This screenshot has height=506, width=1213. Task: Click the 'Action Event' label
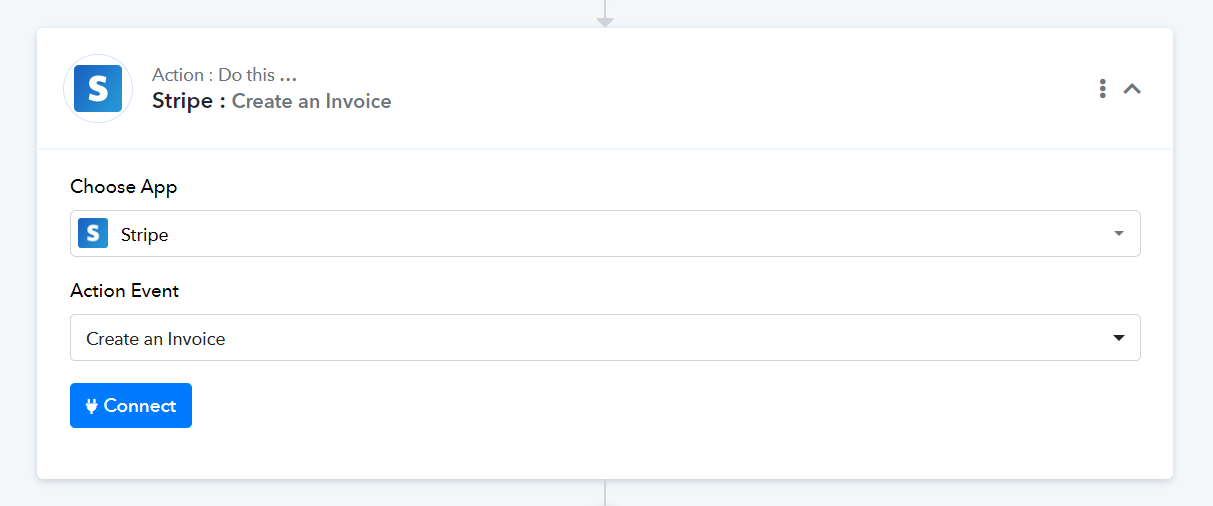click(125, 291)
